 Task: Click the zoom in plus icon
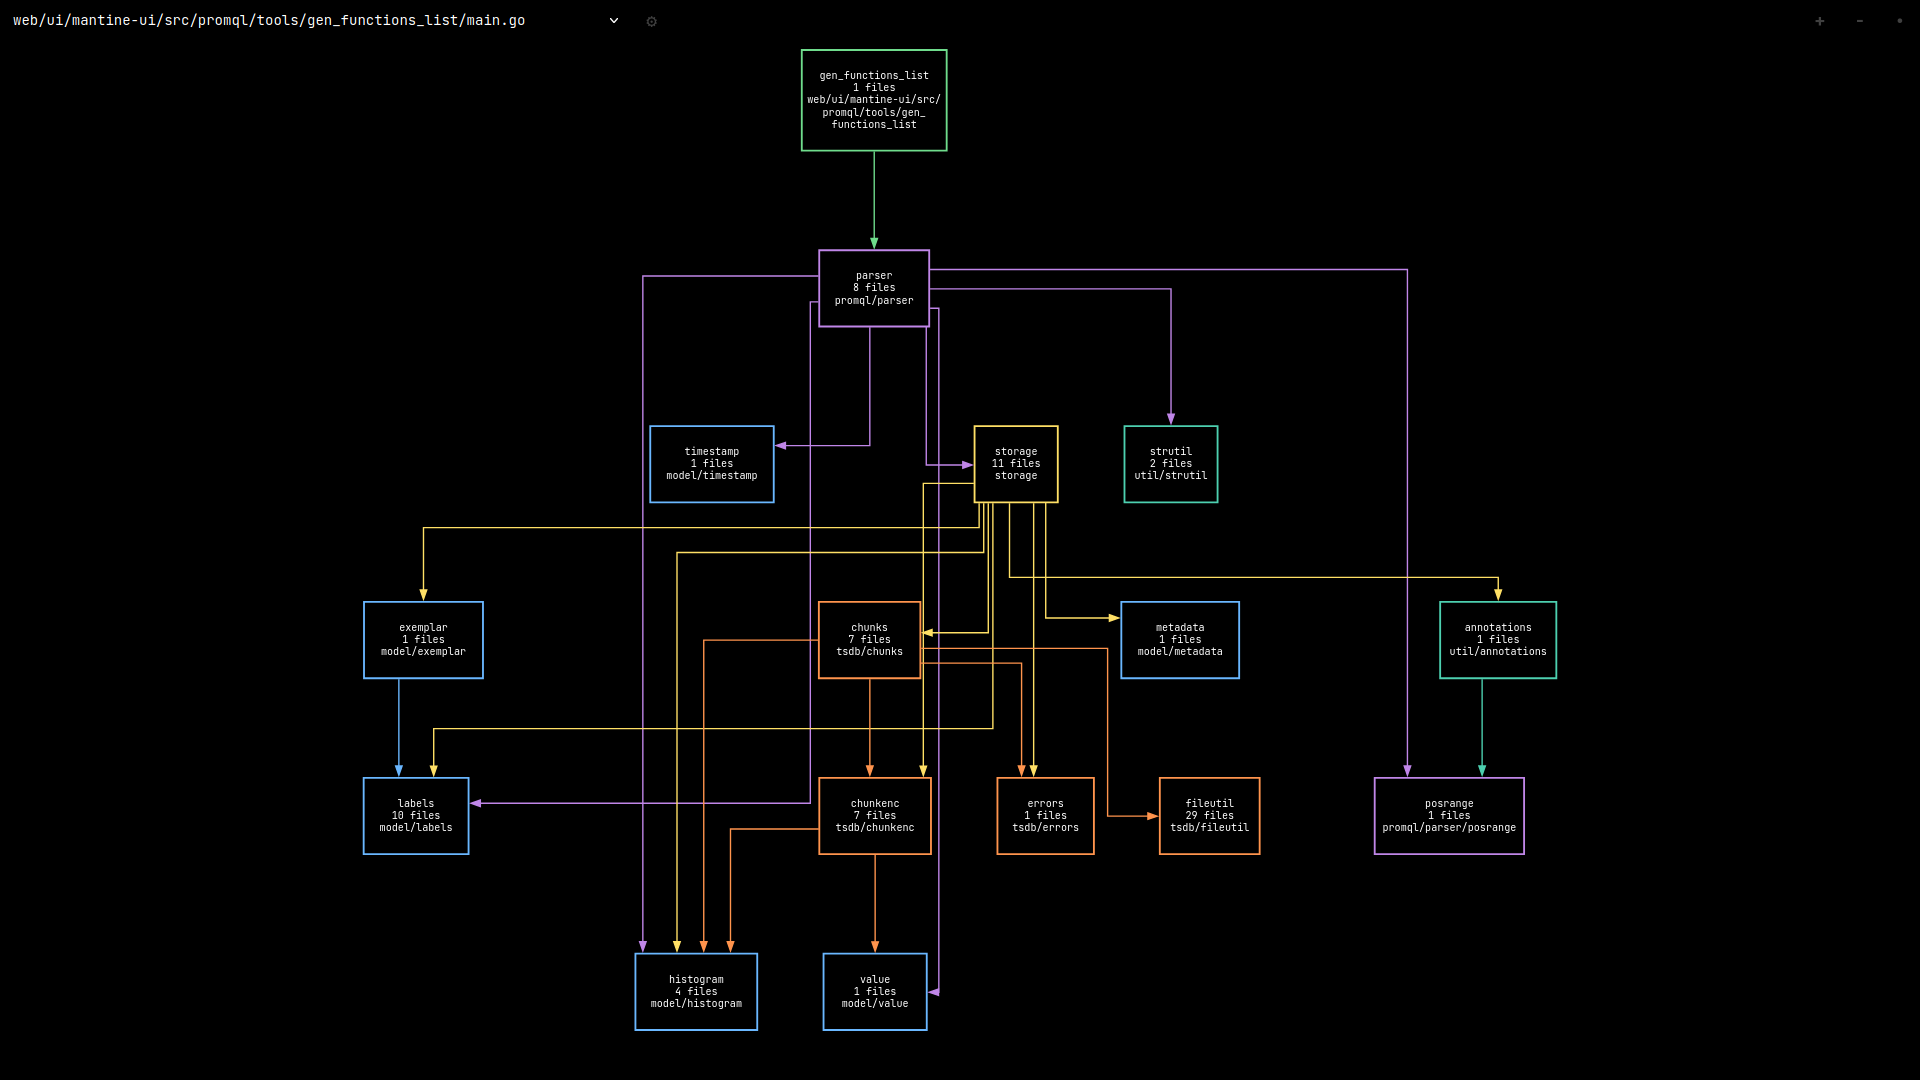tap(1819, 21)
